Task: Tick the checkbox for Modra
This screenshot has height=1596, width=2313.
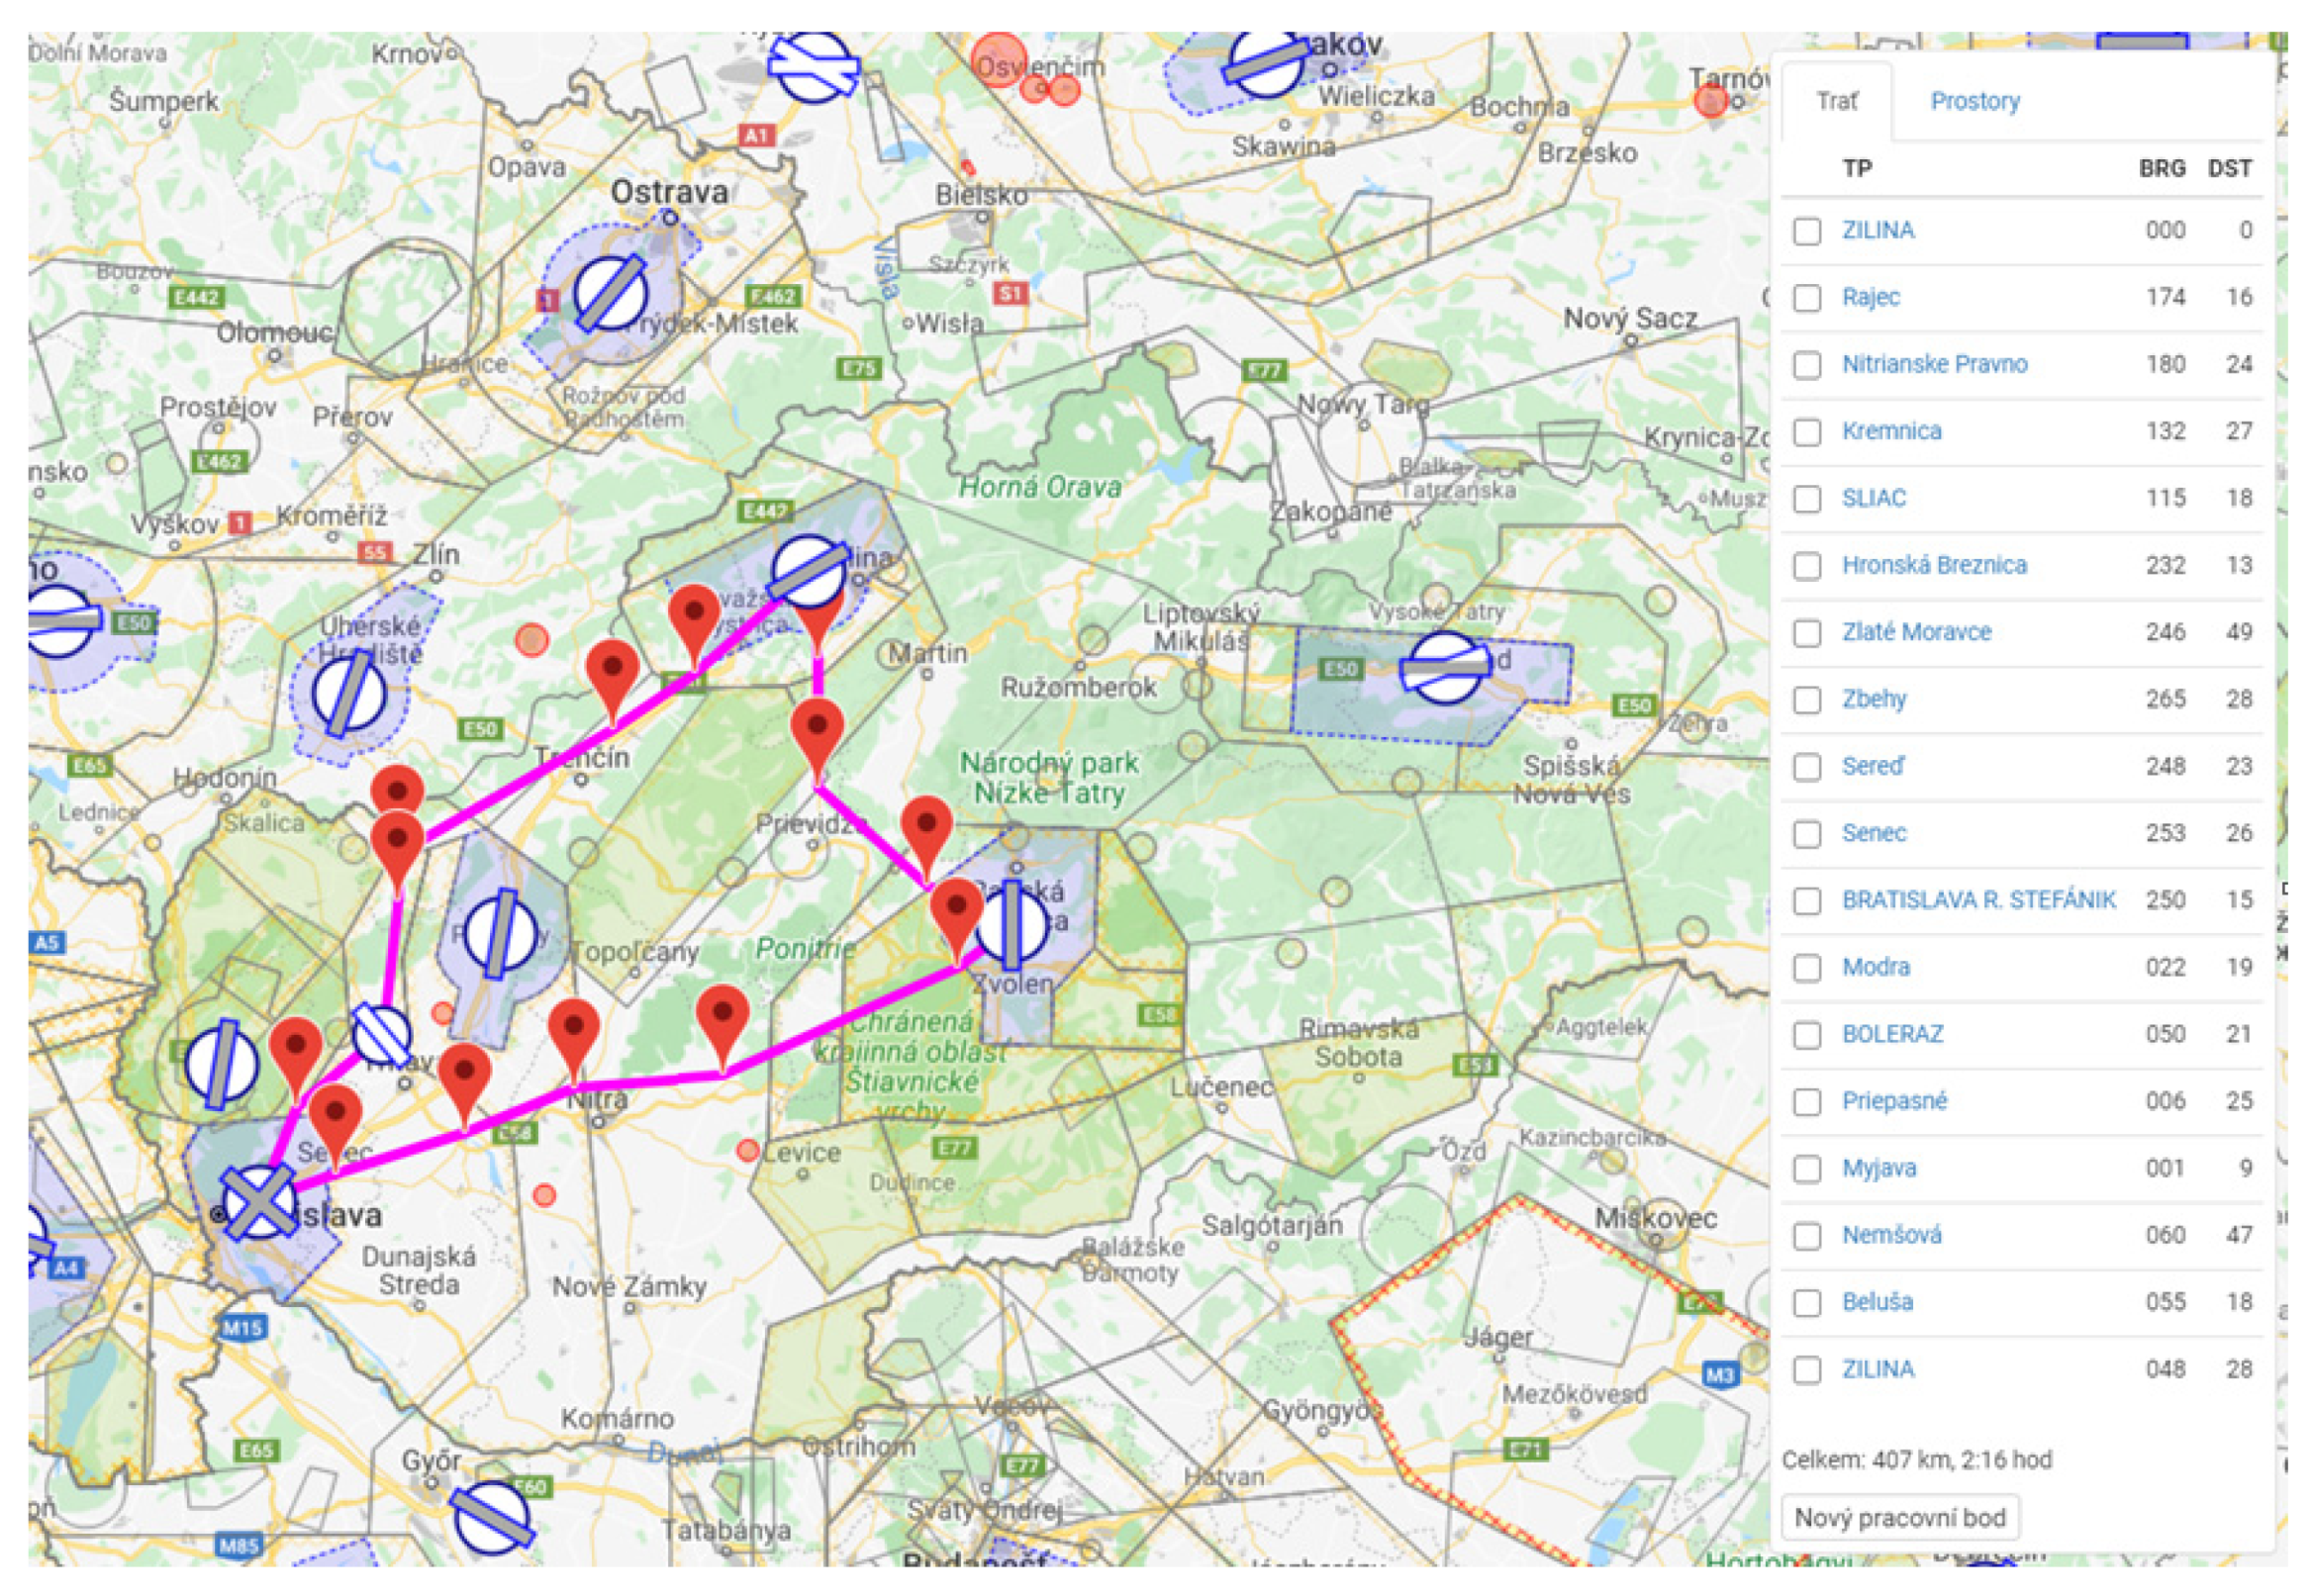Action: [1806, 968]
